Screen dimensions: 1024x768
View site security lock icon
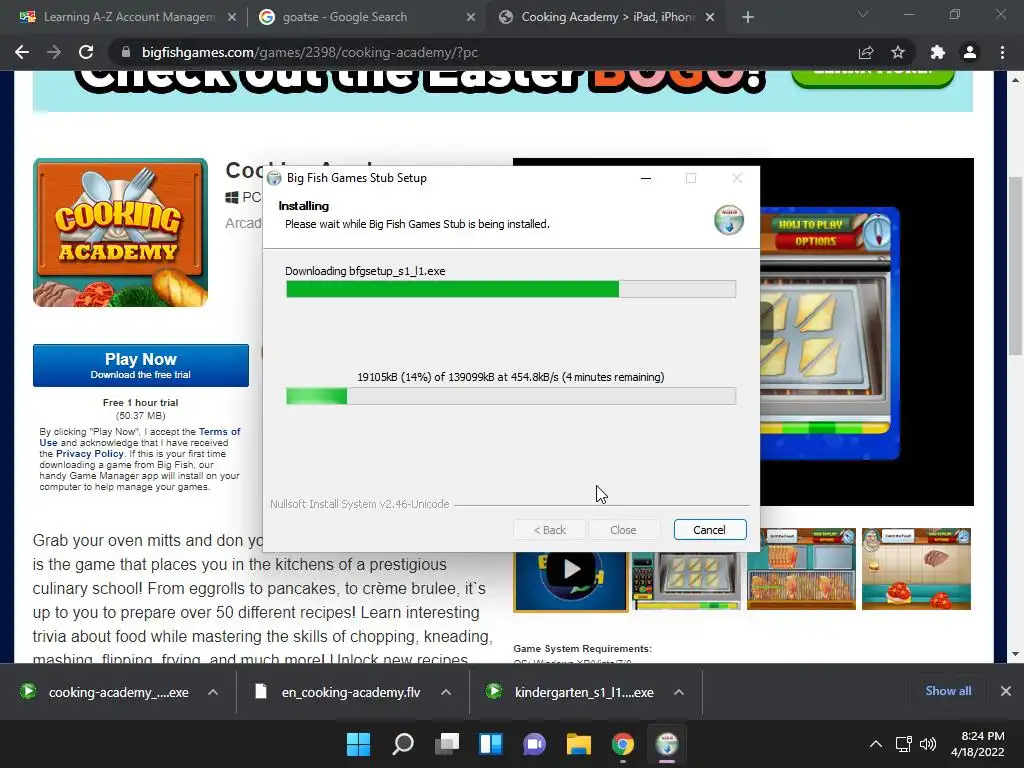click(125, 52)
